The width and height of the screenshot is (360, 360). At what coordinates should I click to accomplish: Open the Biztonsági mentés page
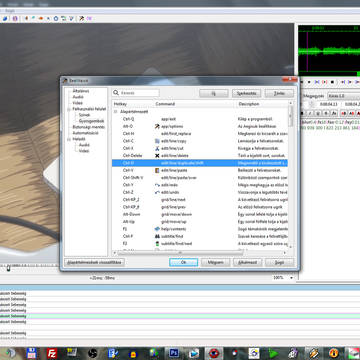(x=89, y=127)
